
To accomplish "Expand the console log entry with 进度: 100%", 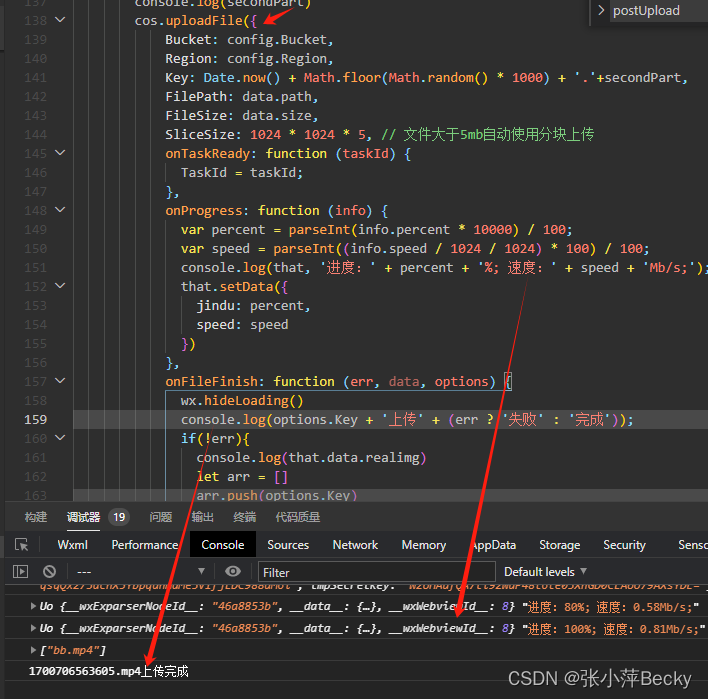I will coord(33,628).
